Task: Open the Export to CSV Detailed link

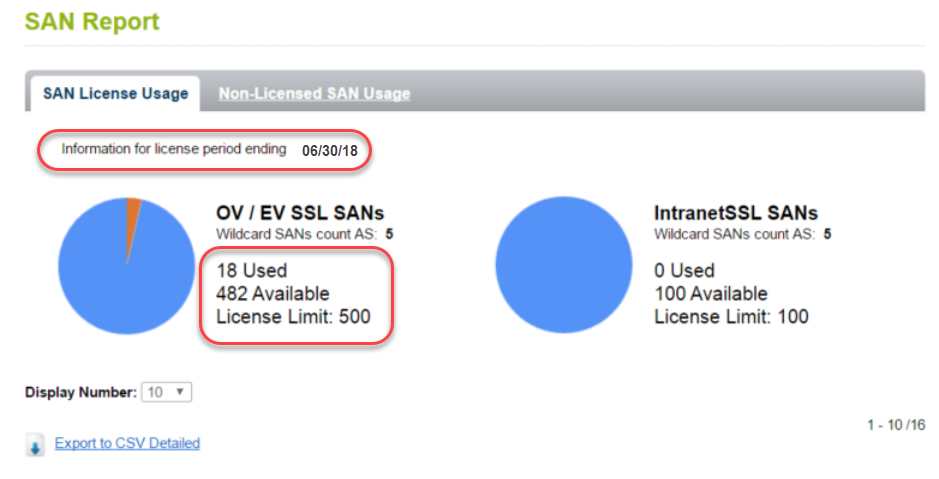Action: [127, 443]
